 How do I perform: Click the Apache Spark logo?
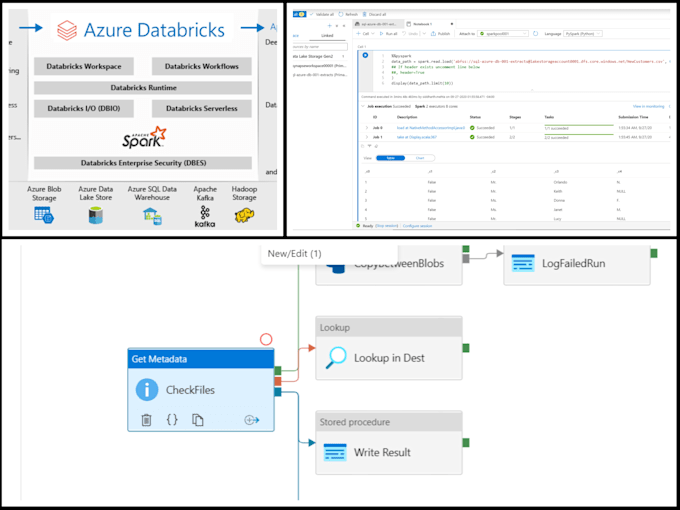click(x=144, y=137)
